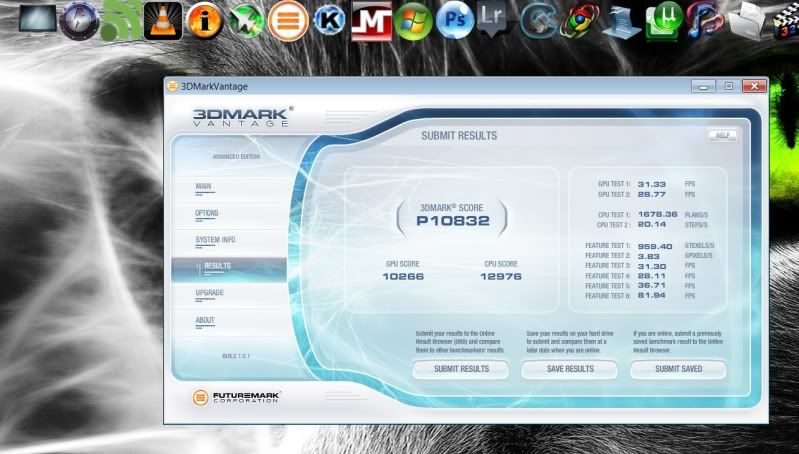
Task: Launch Google Chrome from the dock
Action: coord(580,21)
